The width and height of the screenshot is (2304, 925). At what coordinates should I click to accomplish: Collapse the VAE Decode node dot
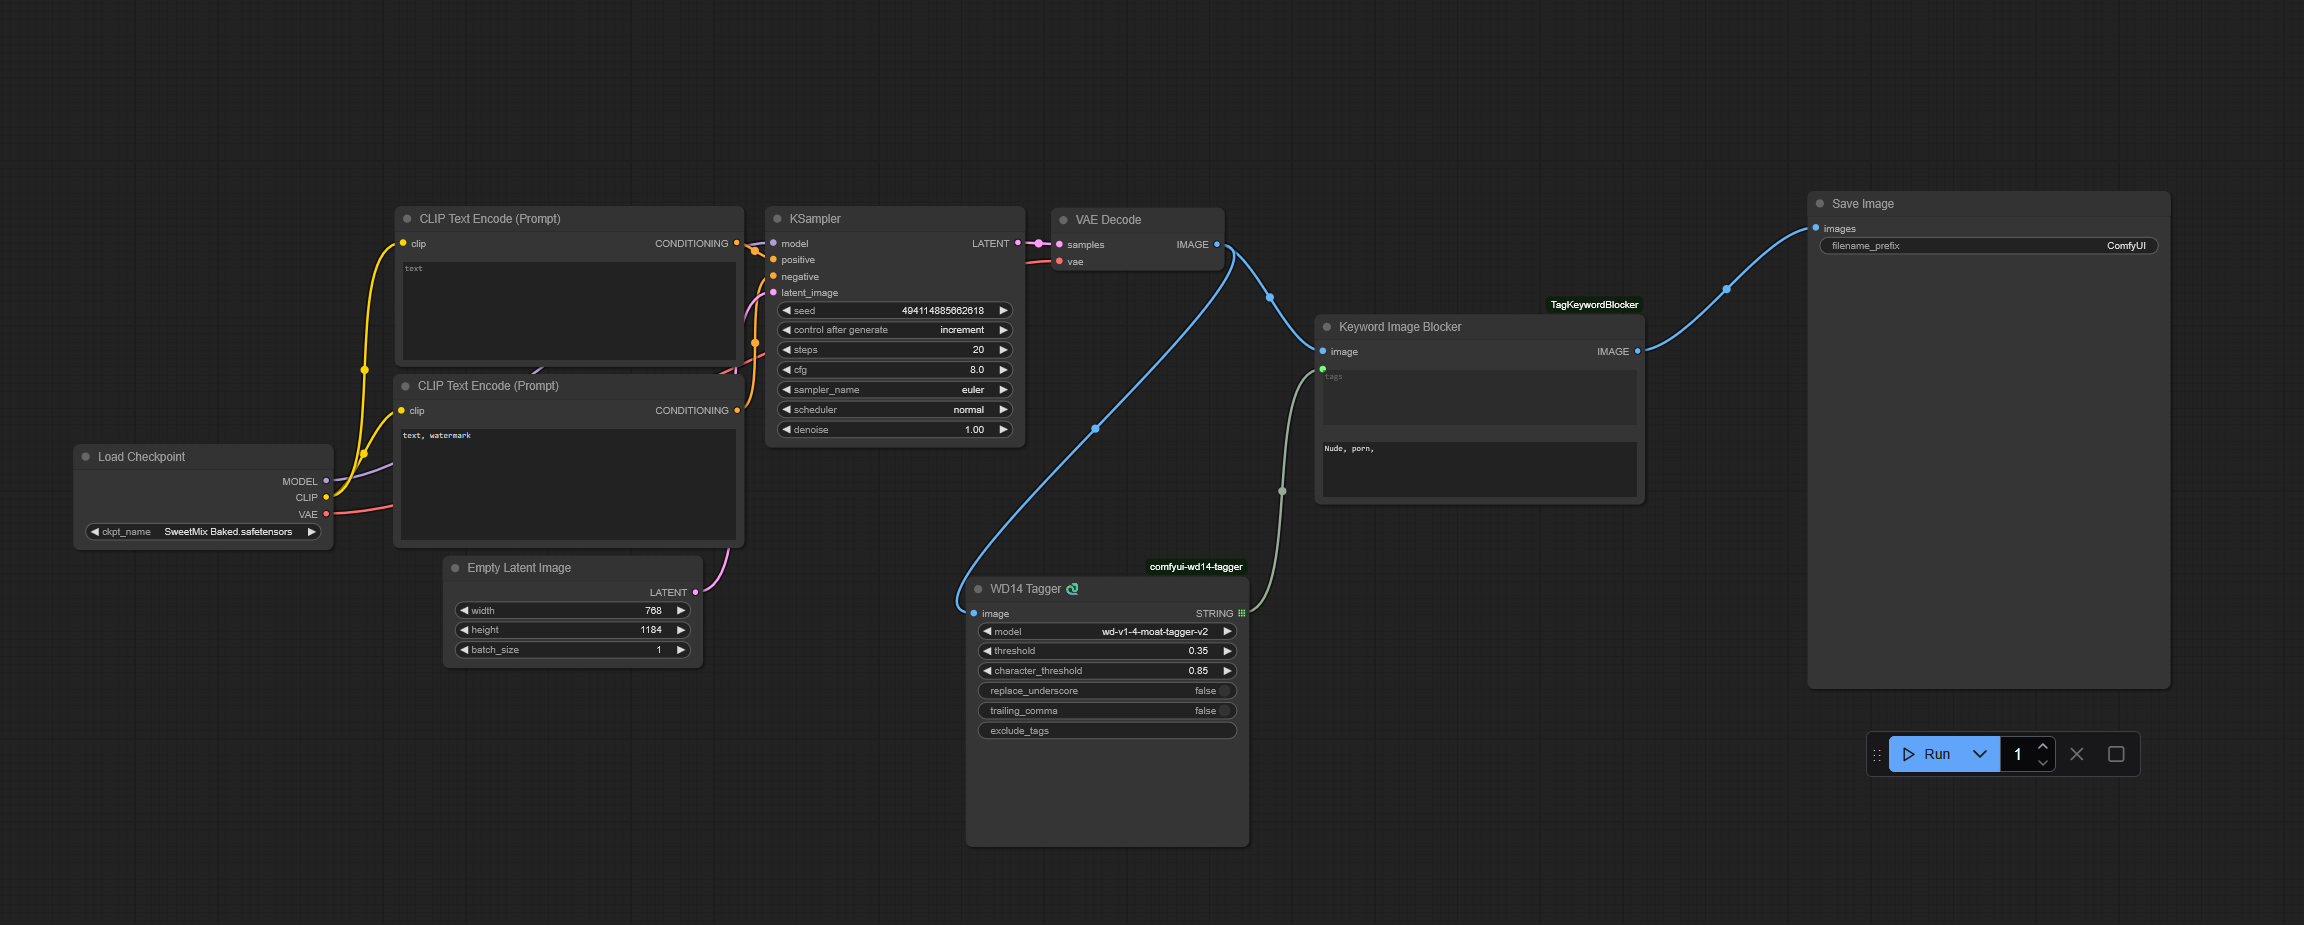click(1063, 220)
